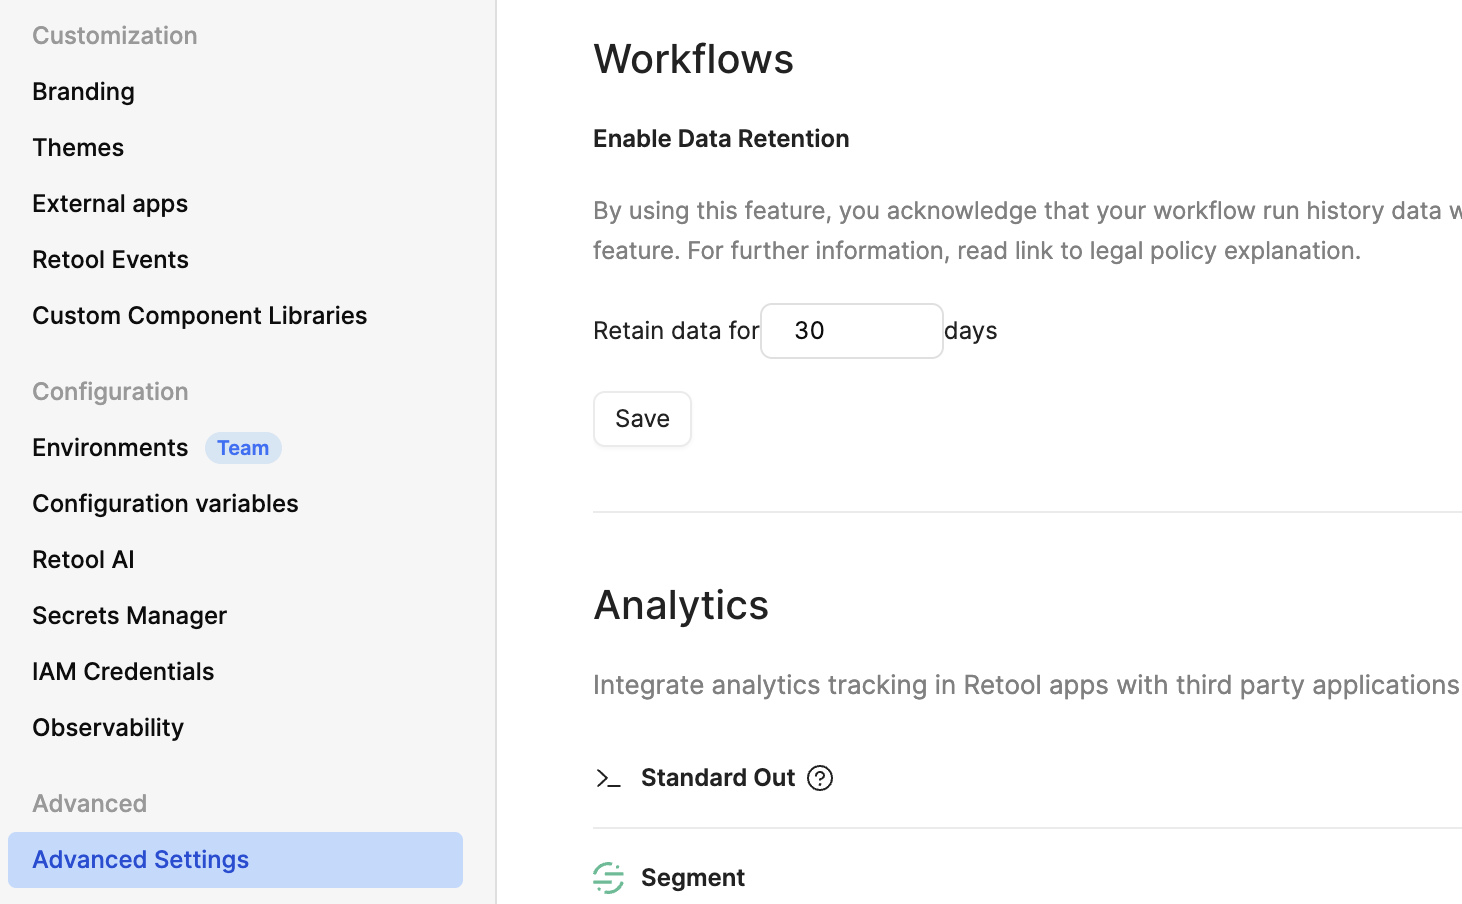Click the green Segment logo icon
The height and width of the screenshot is (904, 1462).
(608, 878)
